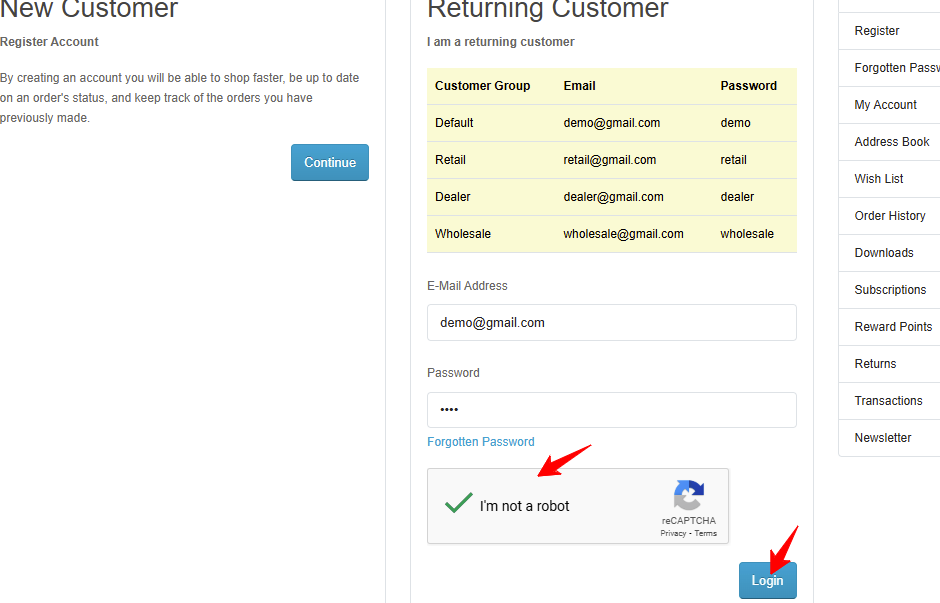Click the Password input field
Image resolution: width=940 pixels, height=603 pixels.
click(x=611, y=410)
